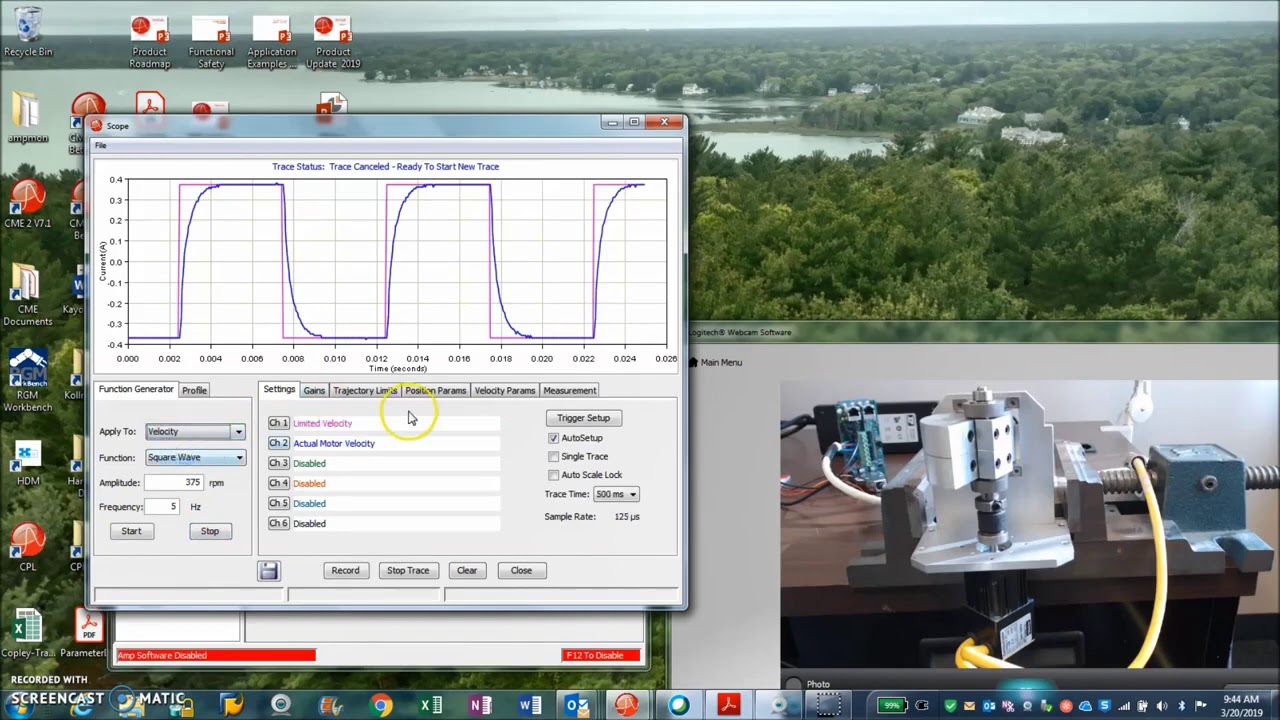Click the F12 To Disable red button
The width and height of the screenshot is (1280, 720).
point(601,656)
